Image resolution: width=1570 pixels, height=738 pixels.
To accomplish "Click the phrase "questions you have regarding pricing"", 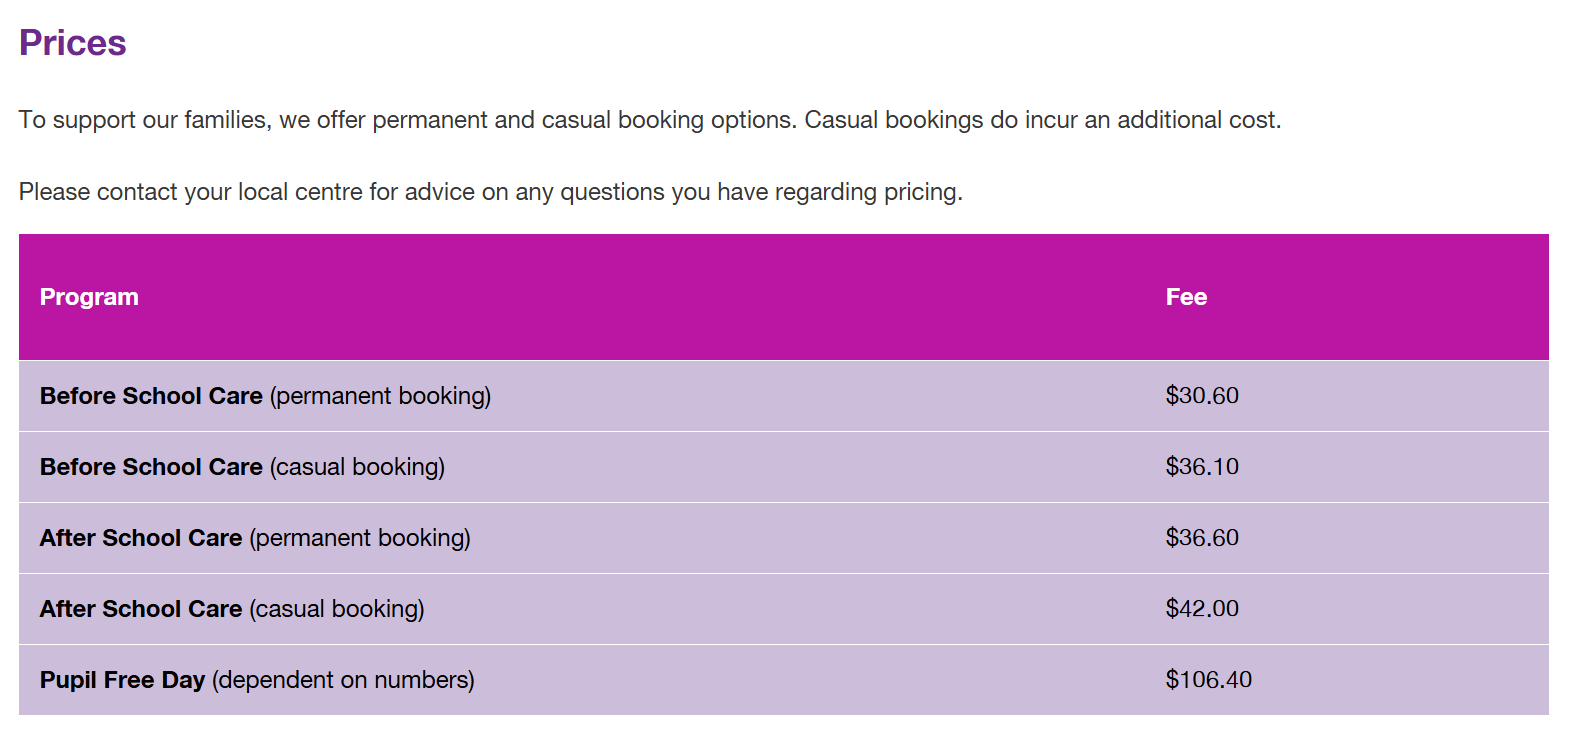I will click(x=760, y=192).
